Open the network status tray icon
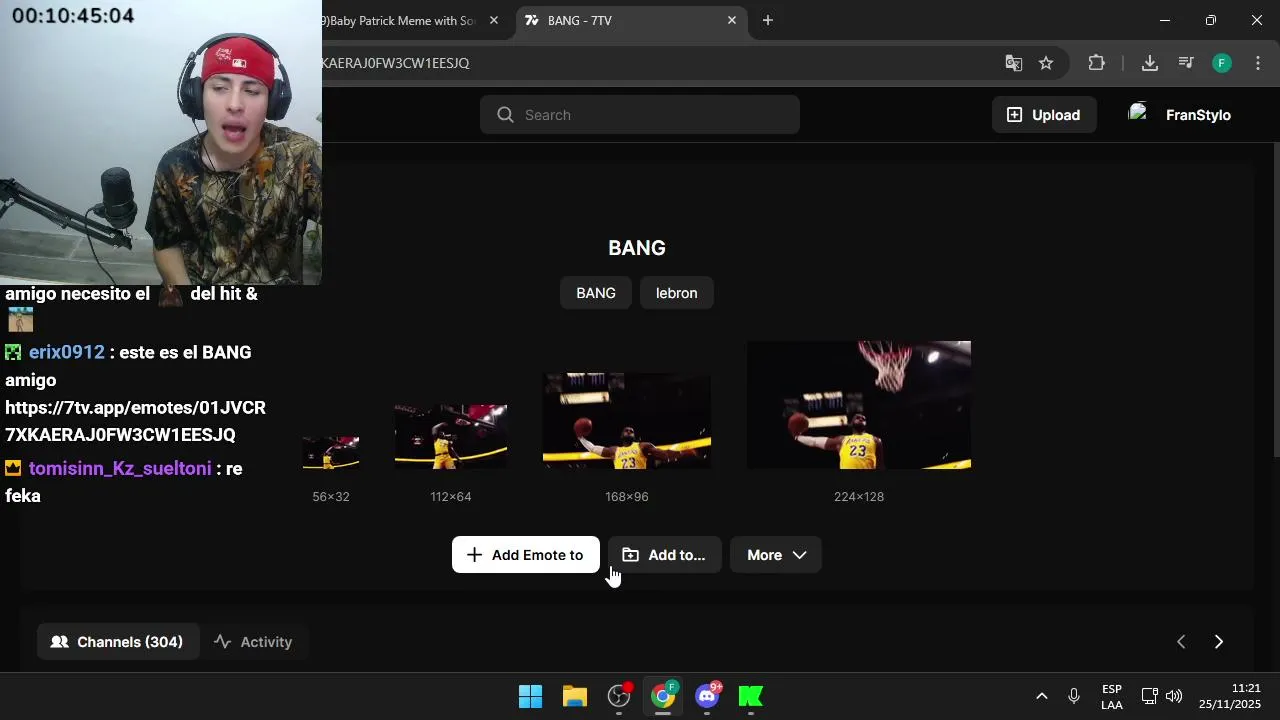 [1150, 696]
